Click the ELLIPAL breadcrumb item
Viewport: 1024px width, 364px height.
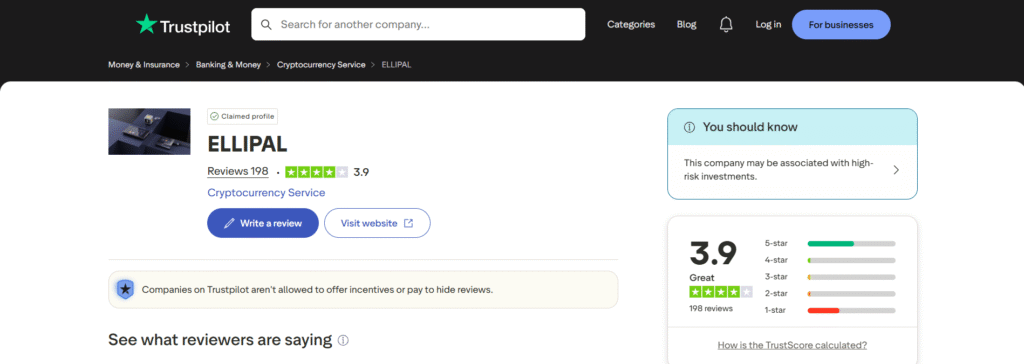coord(396,65)
